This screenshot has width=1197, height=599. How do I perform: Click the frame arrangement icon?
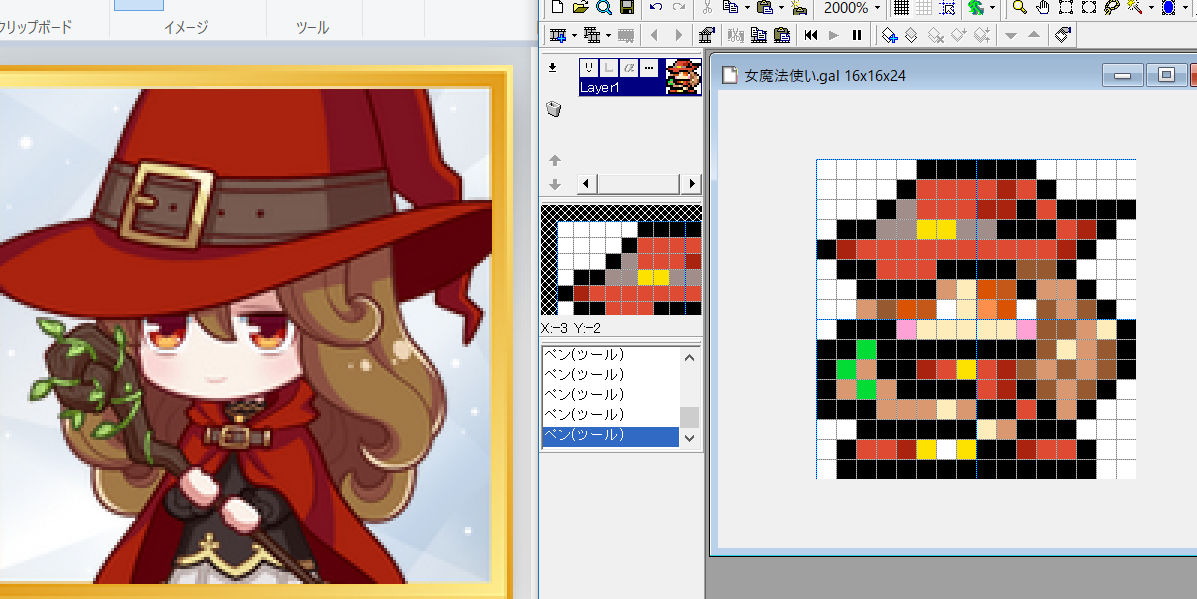click(592, 35)
